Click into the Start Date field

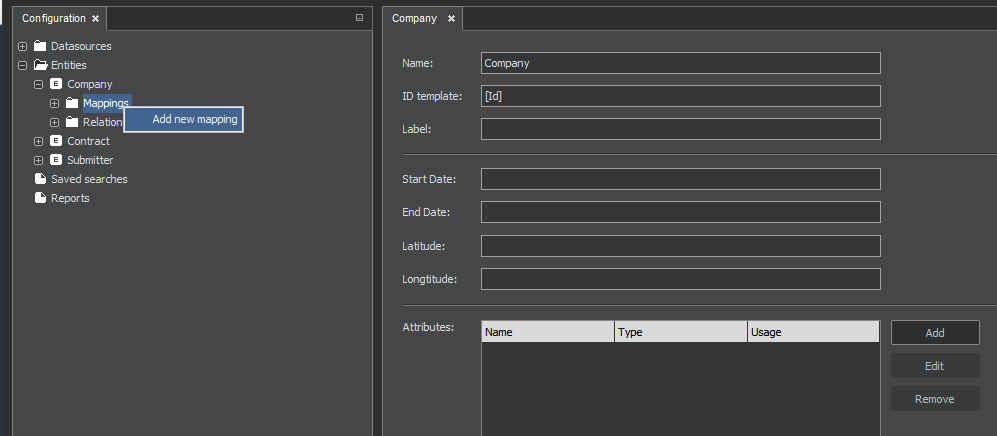click(x=680, y=179)
